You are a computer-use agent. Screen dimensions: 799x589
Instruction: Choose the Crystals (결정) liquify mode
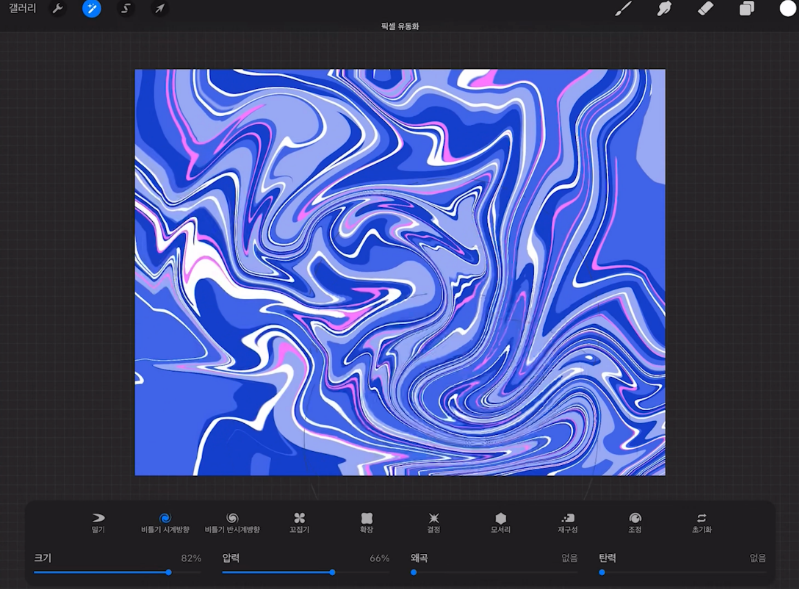tap(433, 522)
